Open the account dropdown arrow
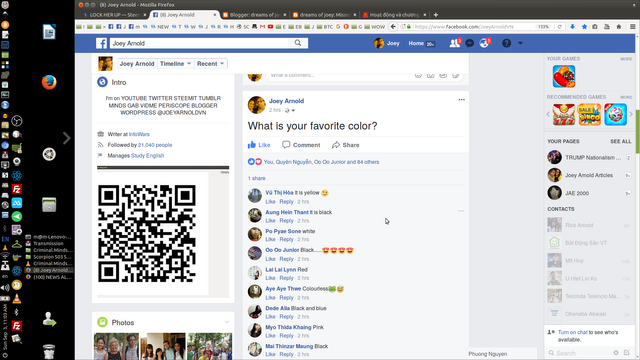 pyautogui.click(x=520, y=43)
